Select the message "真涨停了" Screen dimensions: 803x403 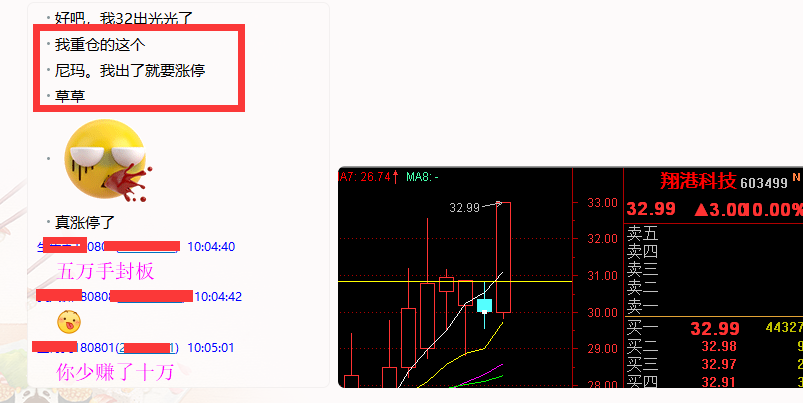click(85, 222)
